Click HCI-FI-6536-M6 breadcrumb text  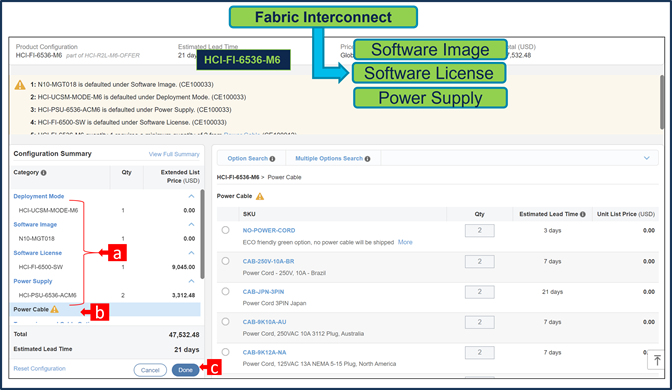pos(238,177)
